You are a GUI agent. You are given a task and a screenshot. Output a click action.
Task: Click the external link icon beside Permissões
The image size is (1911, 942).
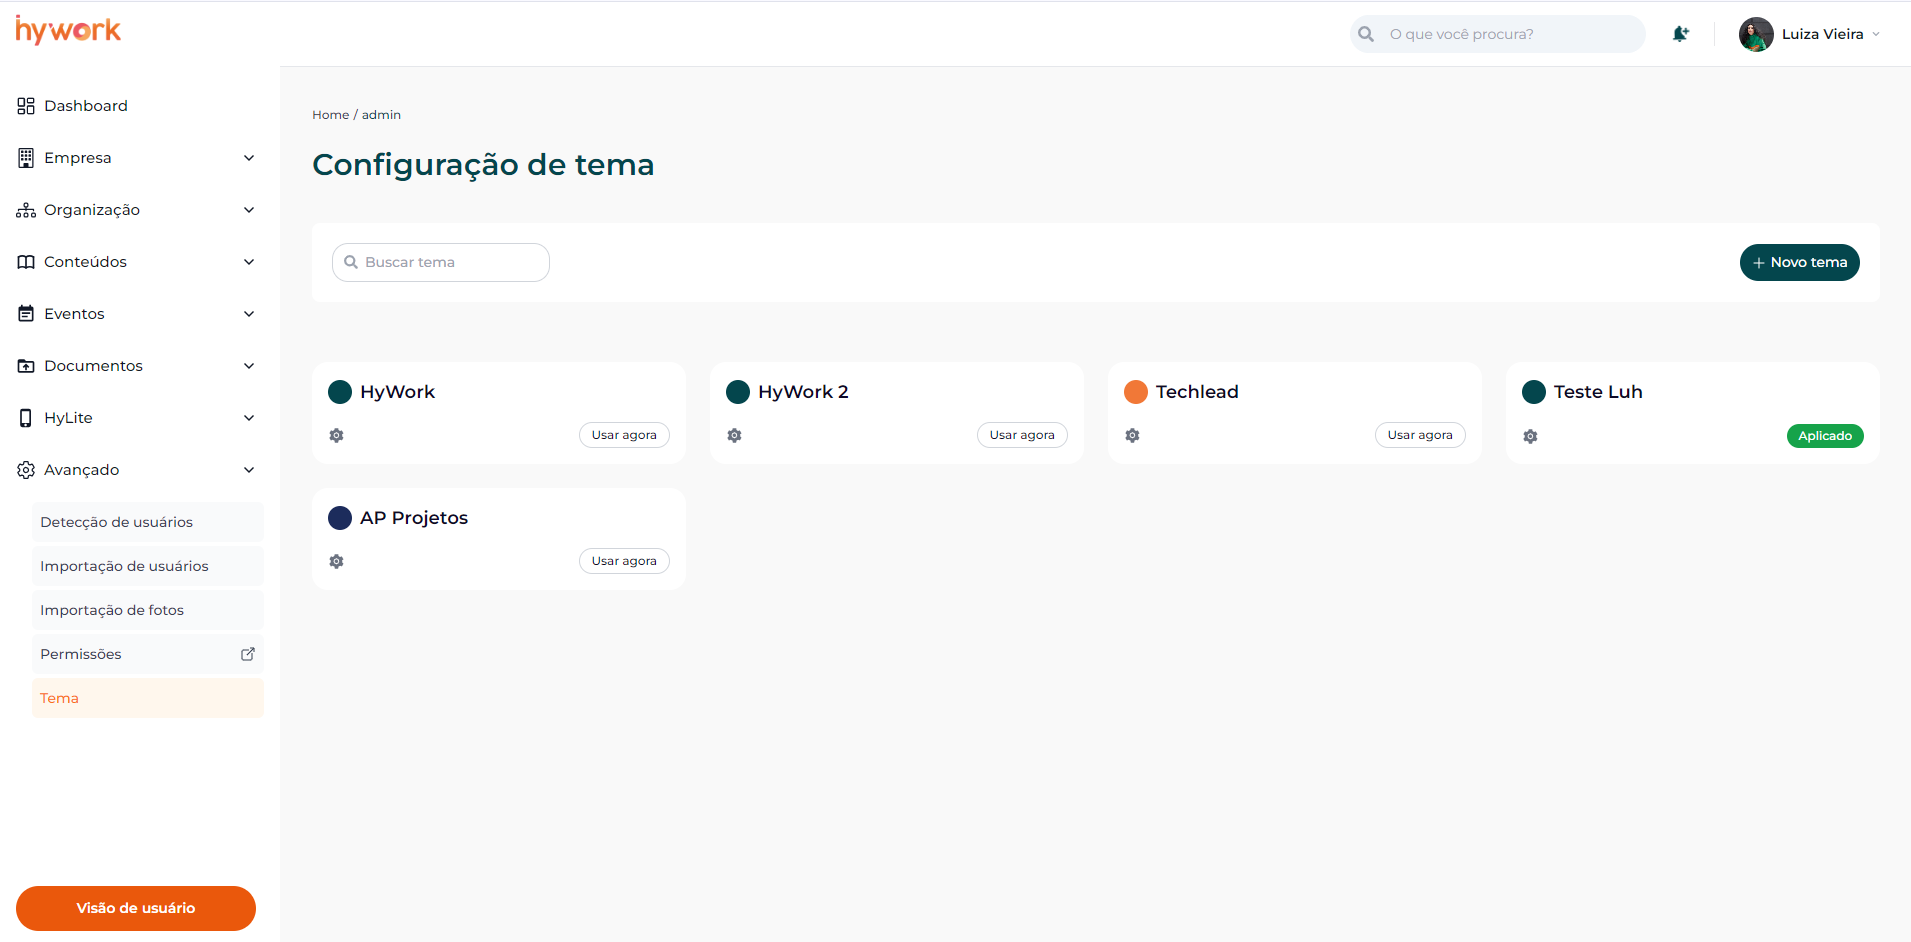pos(248,654)
